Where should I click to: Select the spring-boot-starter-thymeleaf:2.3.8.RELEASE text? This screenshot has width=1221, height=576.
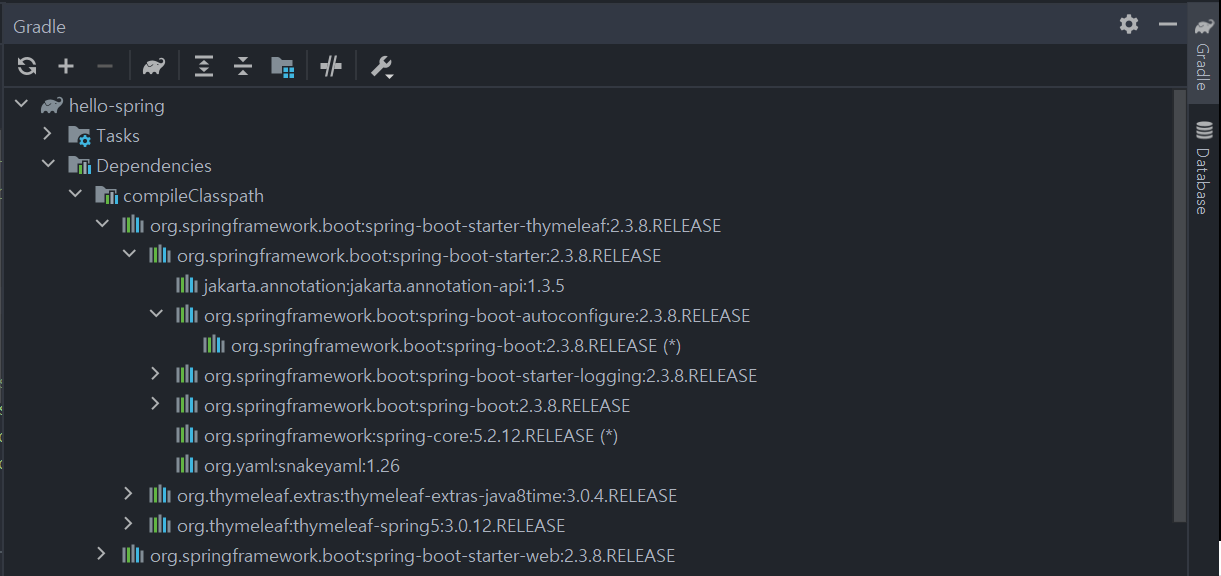pos(435,225)
